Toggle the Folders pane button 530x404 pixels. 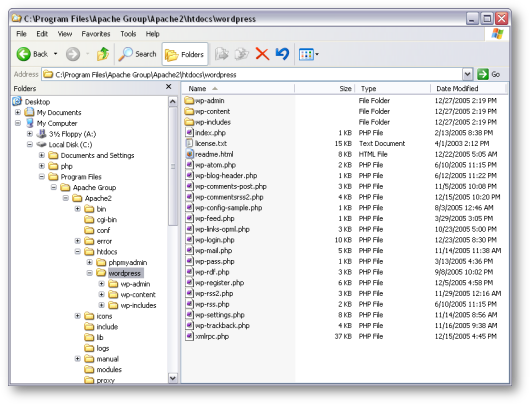pos(185,54)
